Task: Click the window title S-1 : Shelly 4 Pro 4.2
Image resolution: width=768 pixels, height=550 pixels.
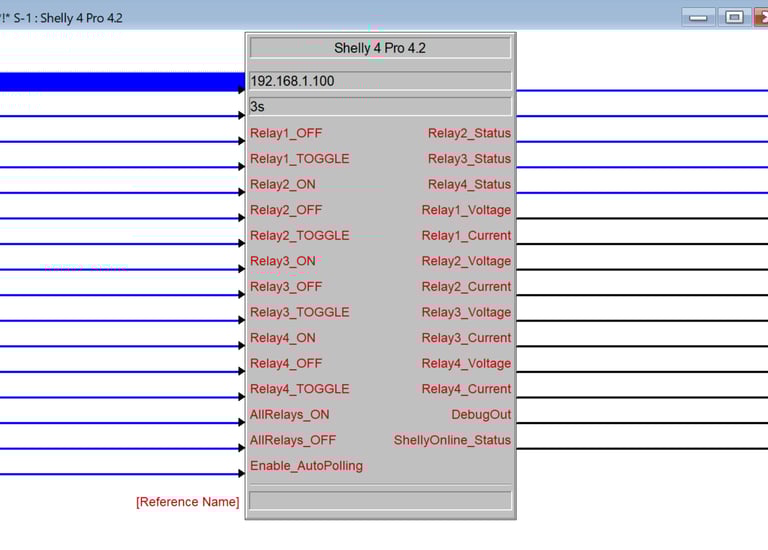Action: click(68, 18)
